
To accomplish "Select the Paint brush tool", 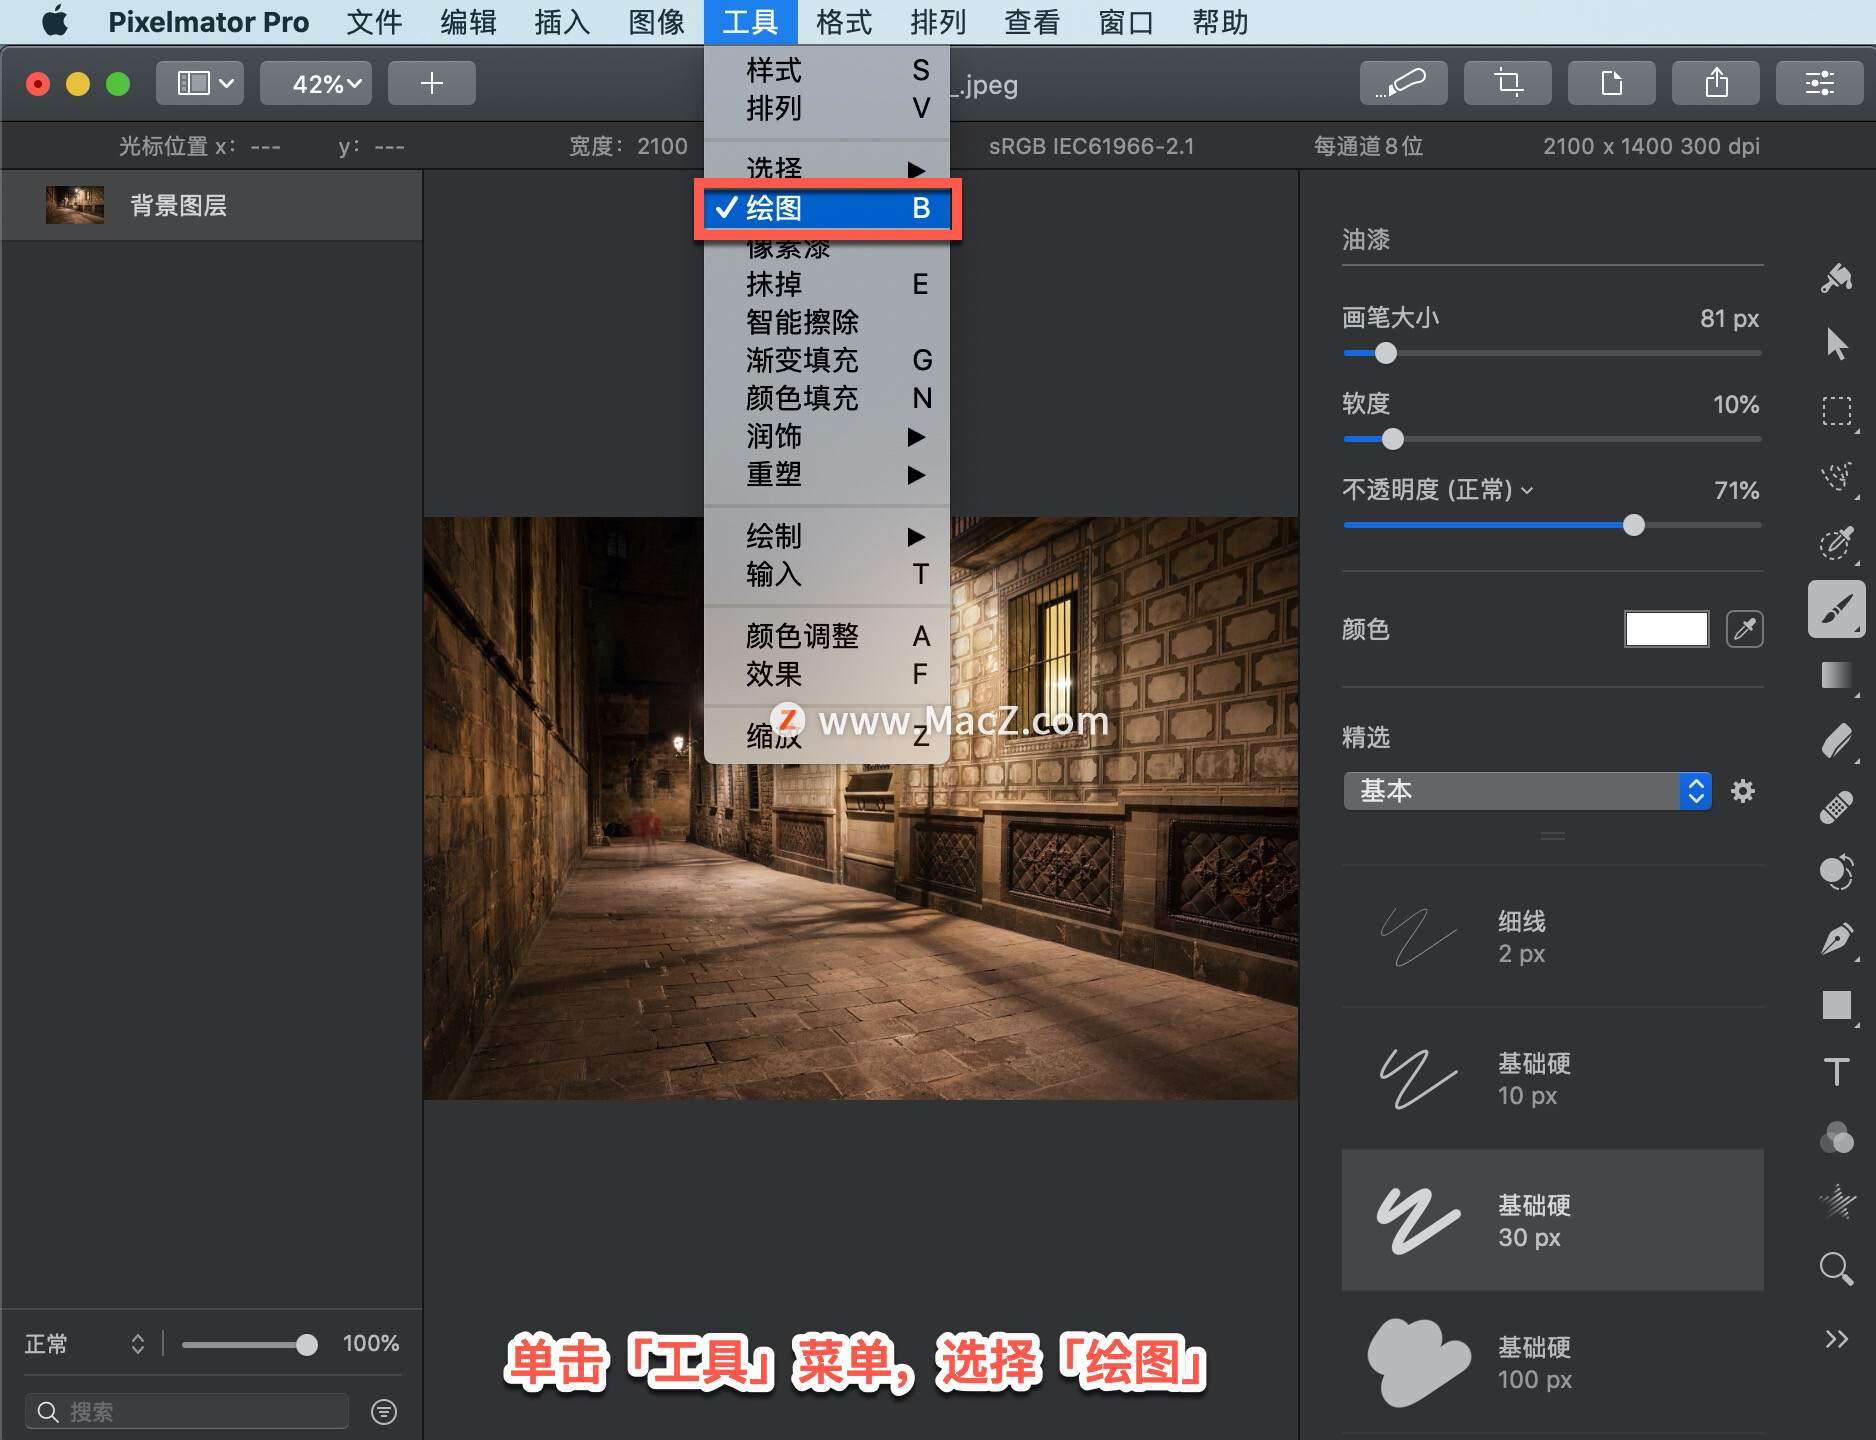I will click(x=1836, y=608).
